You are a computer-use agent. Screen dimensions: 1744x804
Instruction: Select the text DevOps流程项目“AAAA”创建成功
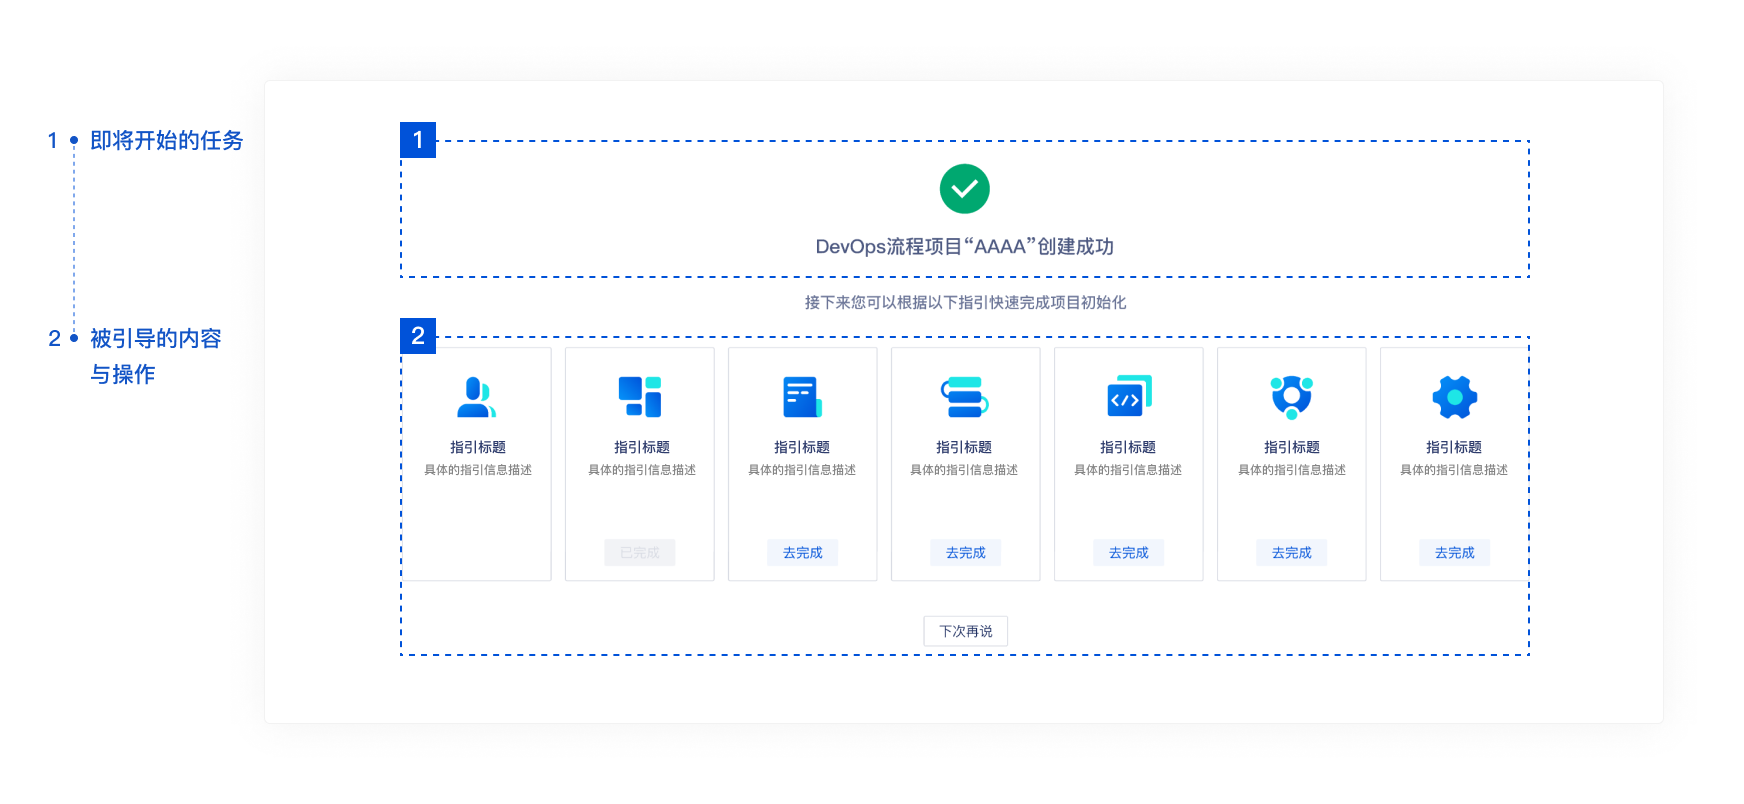(x=965, y=247)
